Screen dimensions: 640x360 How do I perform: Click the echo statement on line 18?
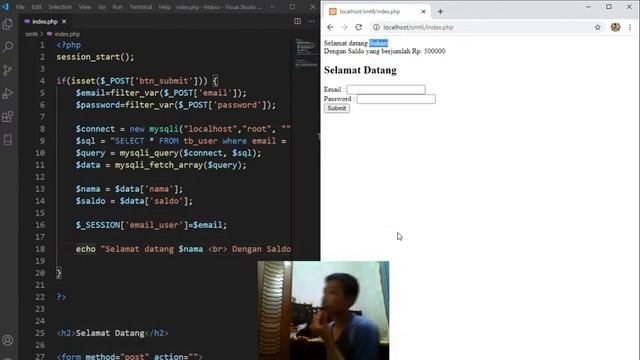[183, 249]
